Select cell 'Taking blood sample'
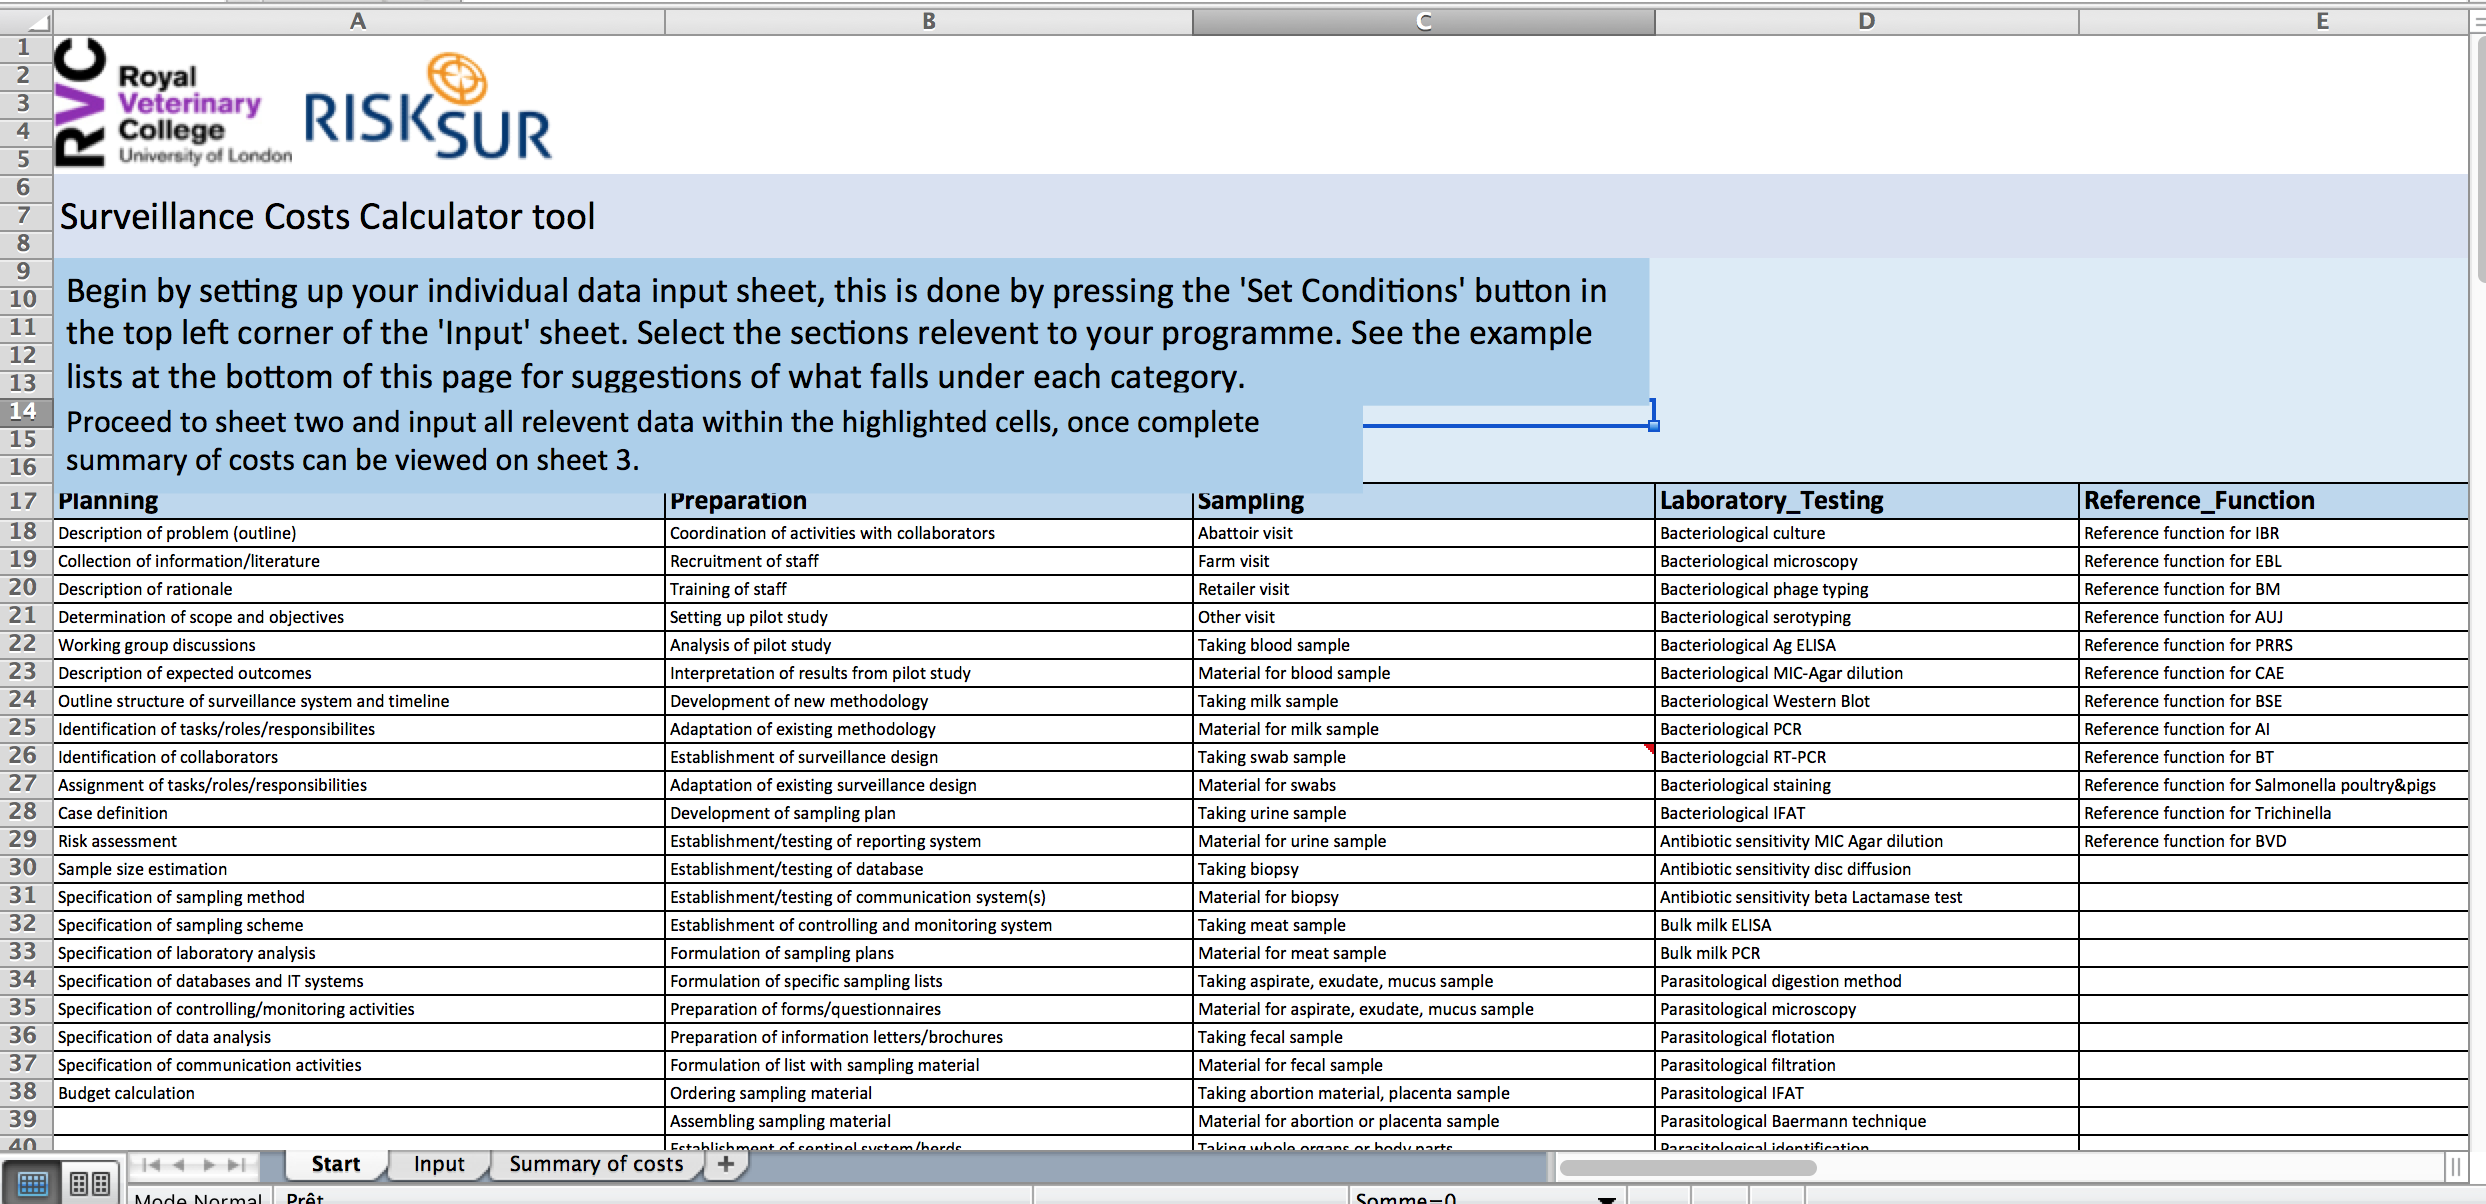The height and width of the screenshot is (1204, 2486). (1424, 645)
